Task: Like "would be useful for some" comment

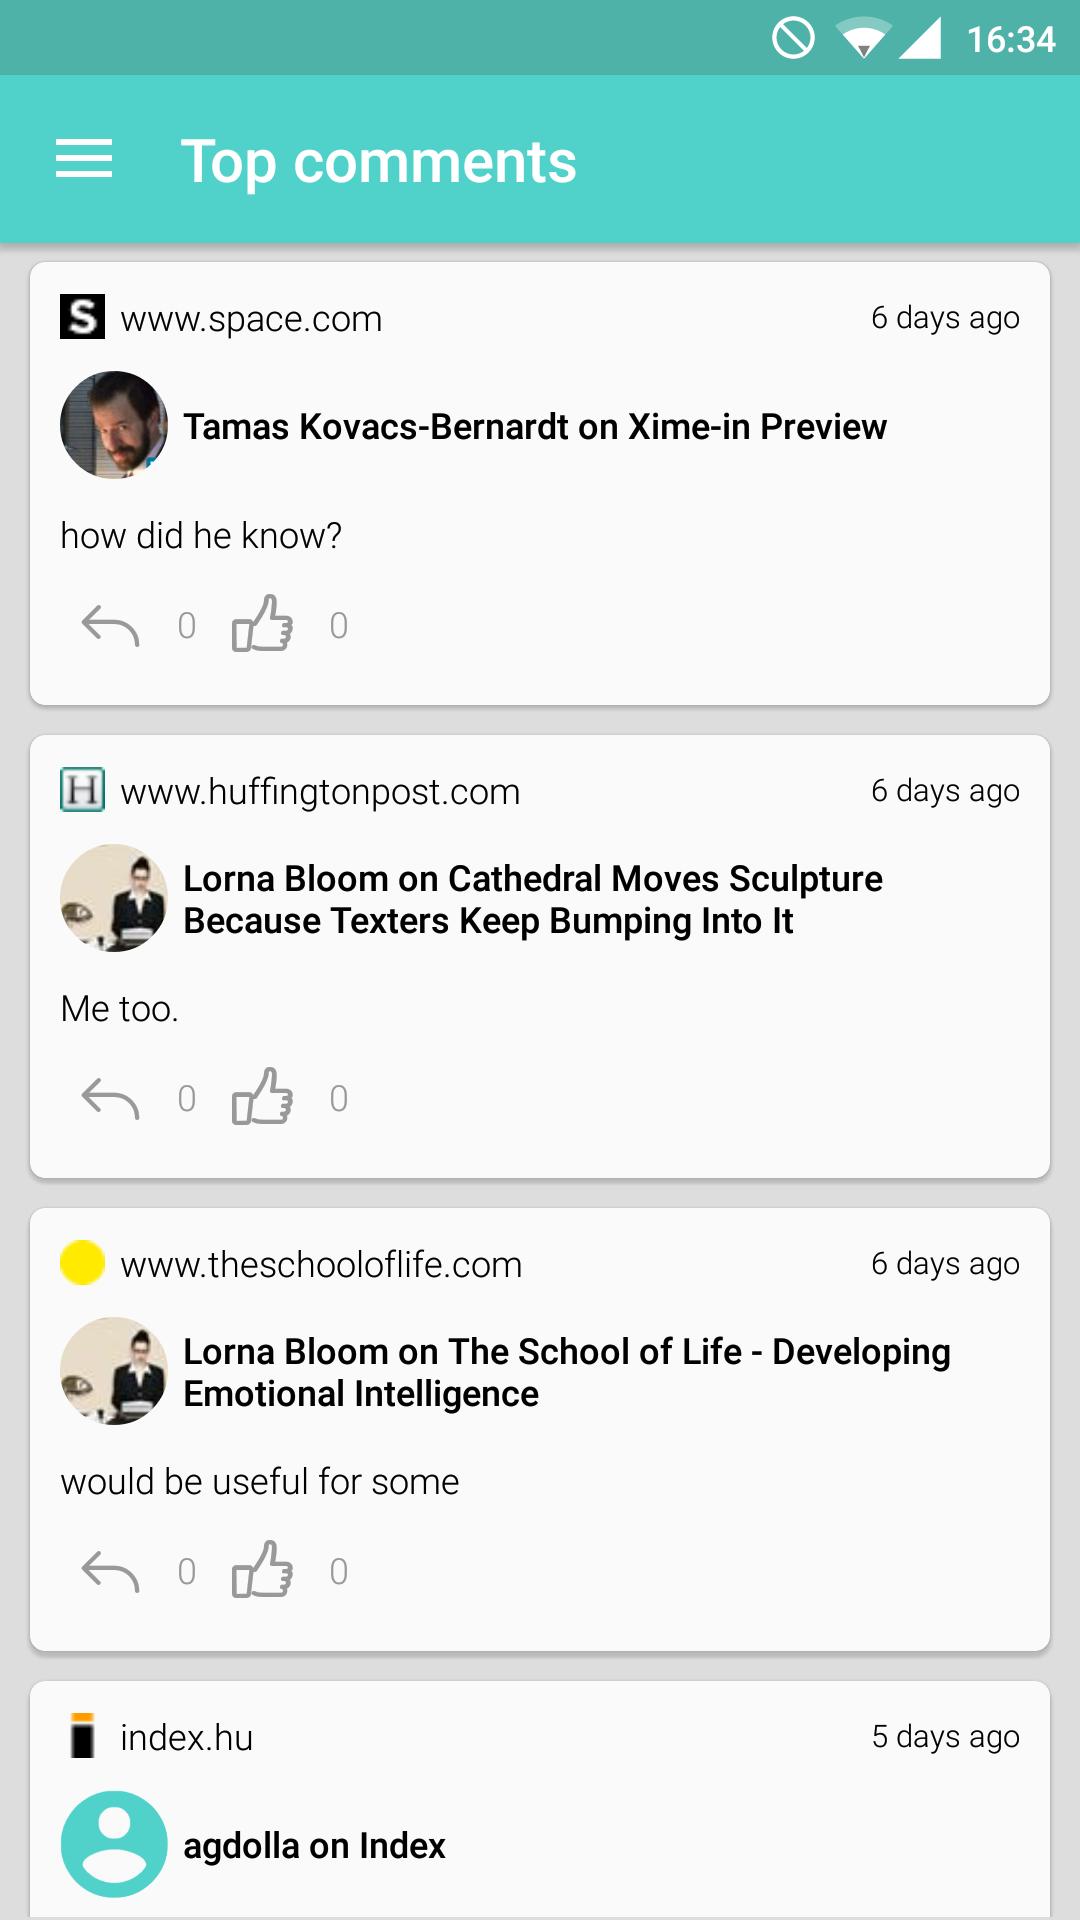Action: [262, 1570]
